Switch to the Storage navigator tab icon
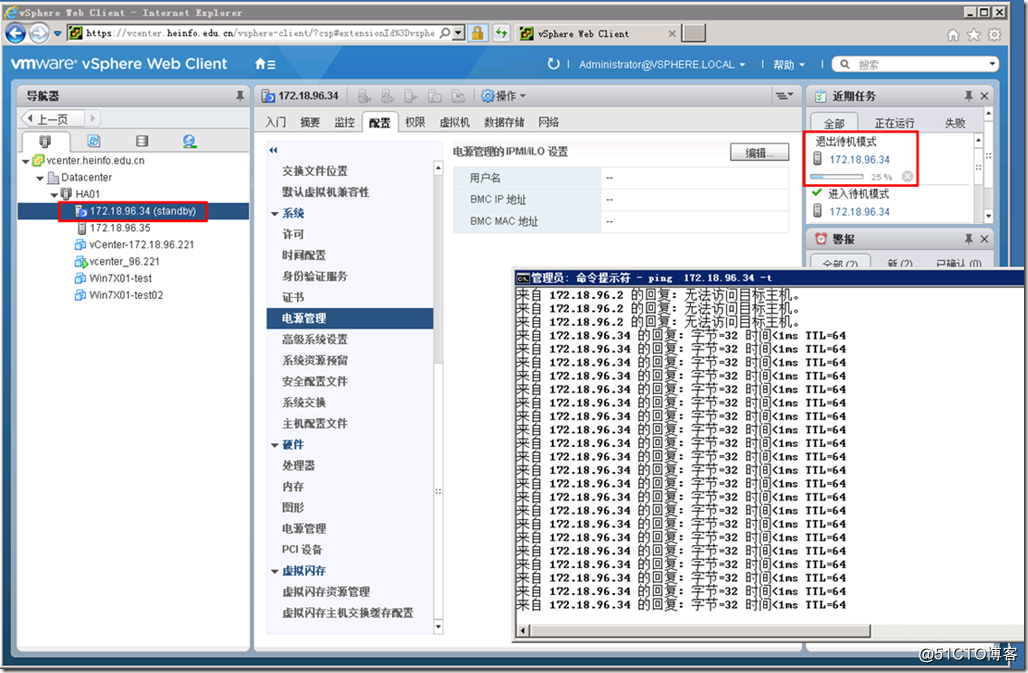 tap(141, 141)
